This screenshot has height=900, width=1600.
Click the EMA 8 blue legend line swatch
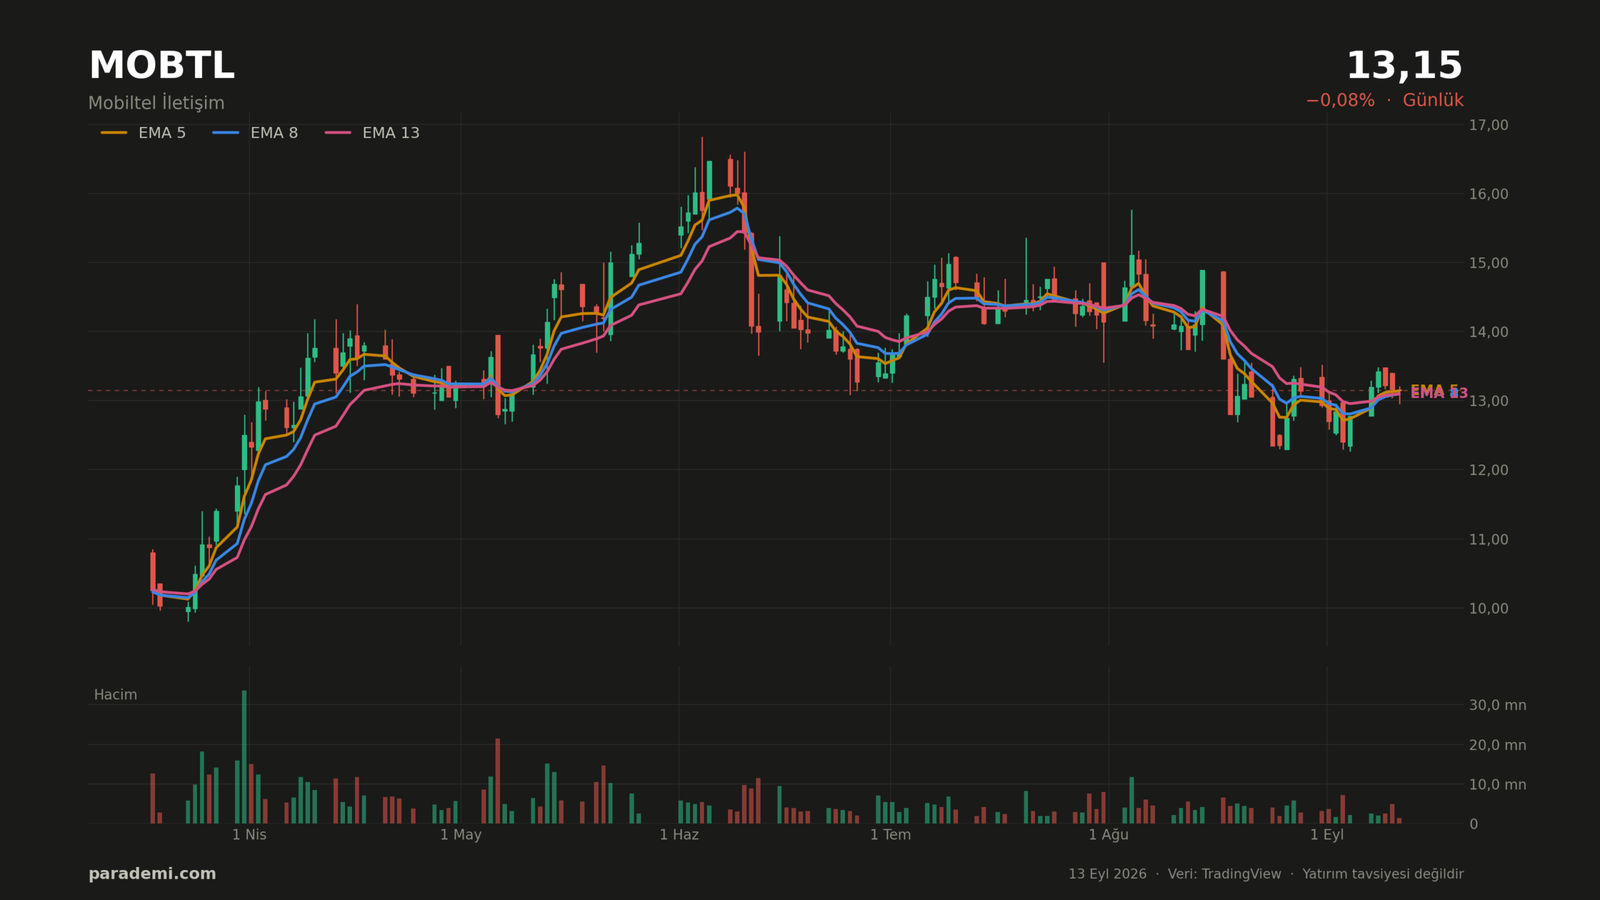click(226, 133)
